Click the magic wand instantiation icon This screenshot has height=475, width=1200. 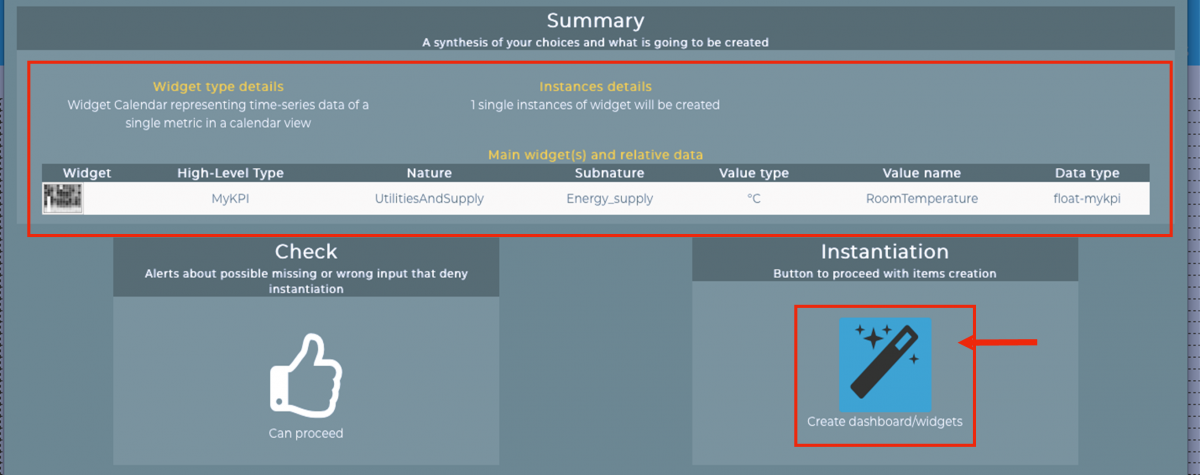(x=884, y=364)
